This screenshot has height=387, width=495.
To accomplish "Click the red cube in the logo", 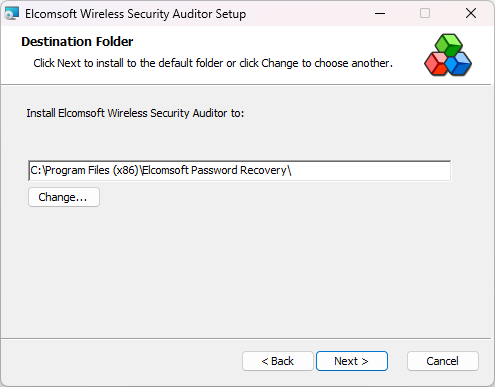I will coord(436,64).
